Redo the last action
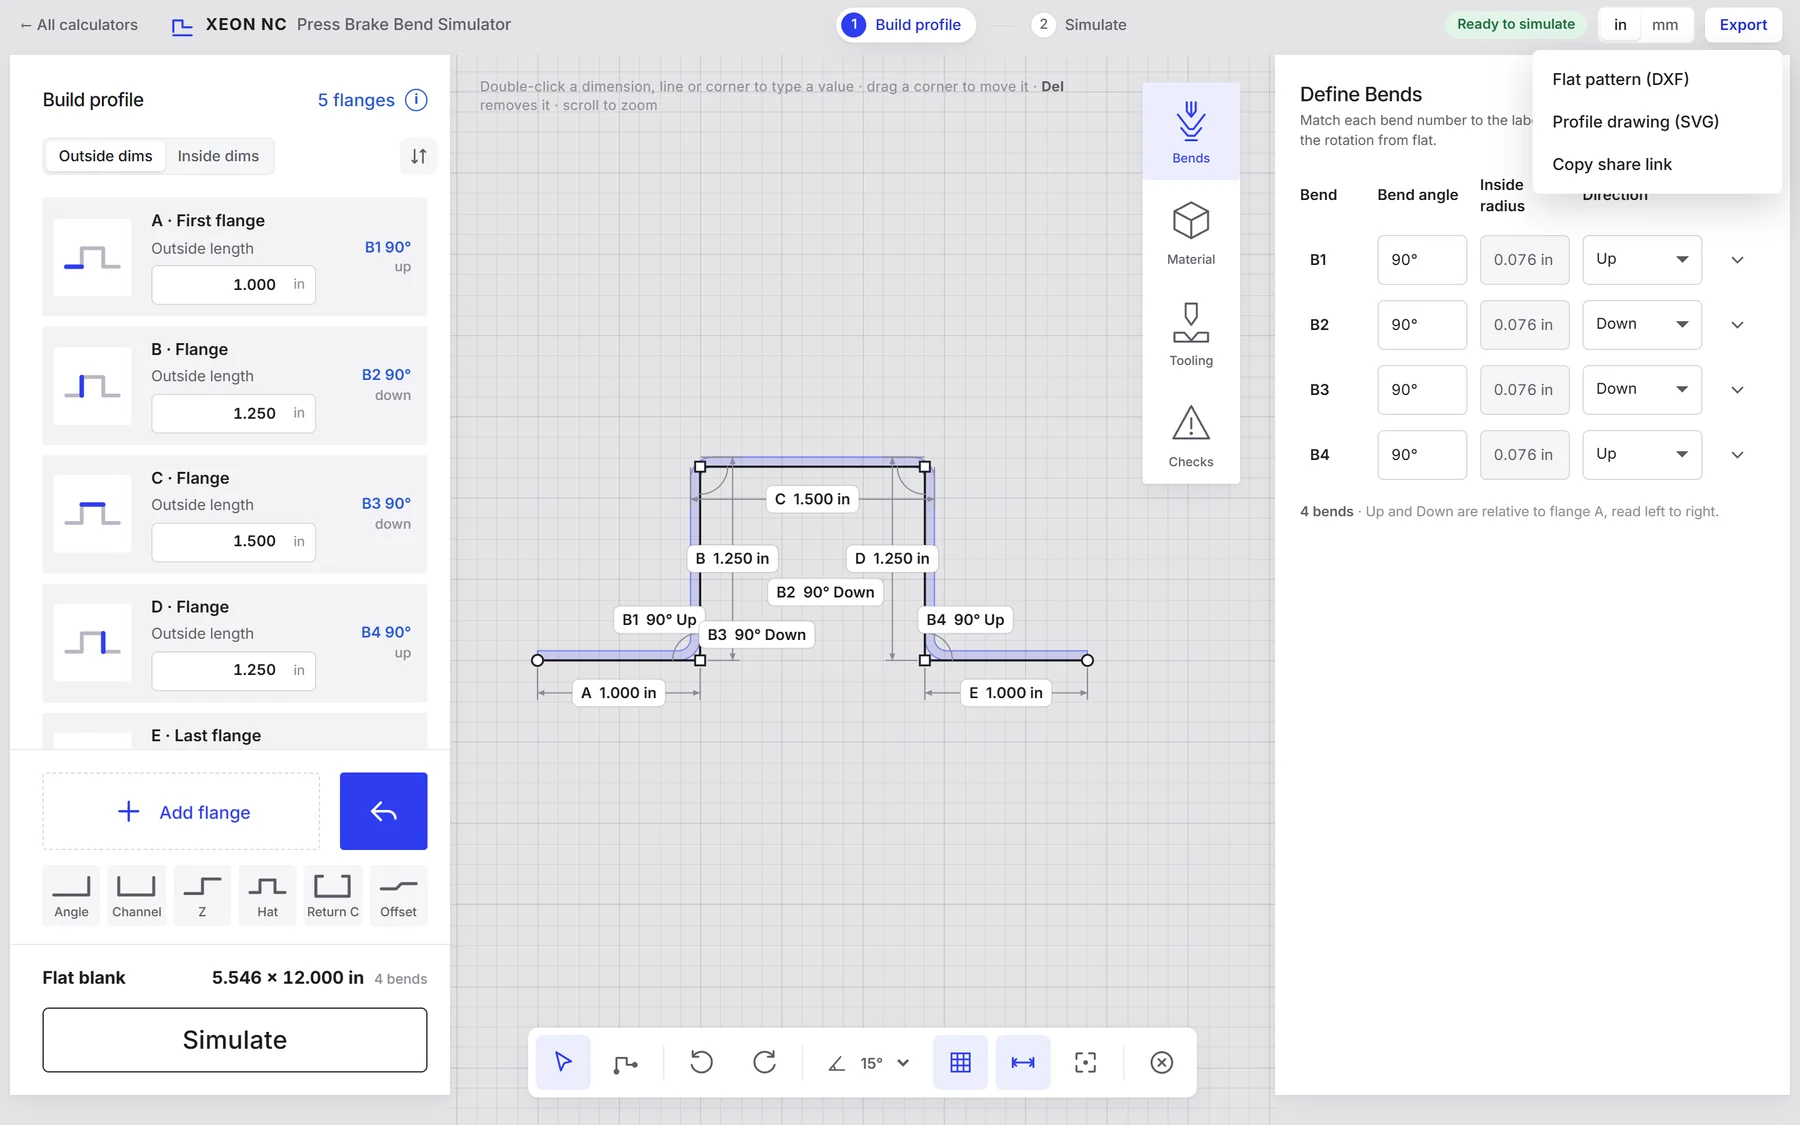The image size is (1800, 1125). pos(765,1062)
